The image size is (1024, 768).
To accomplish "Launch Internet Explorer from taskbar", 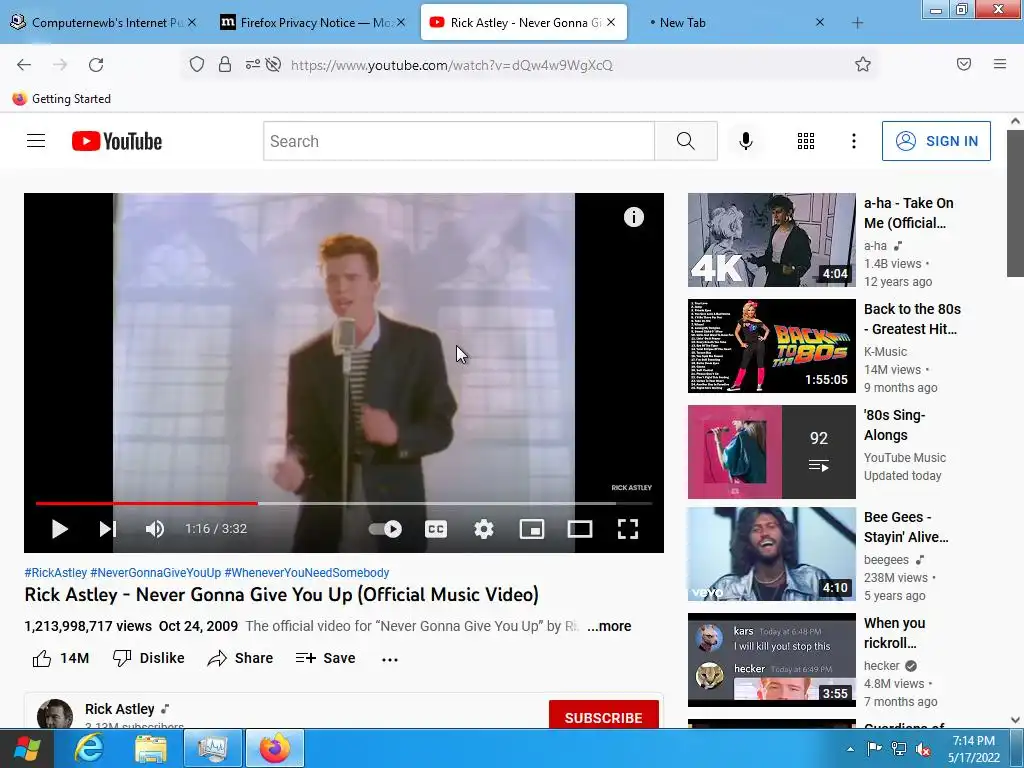I will click(x=88, y=748).
